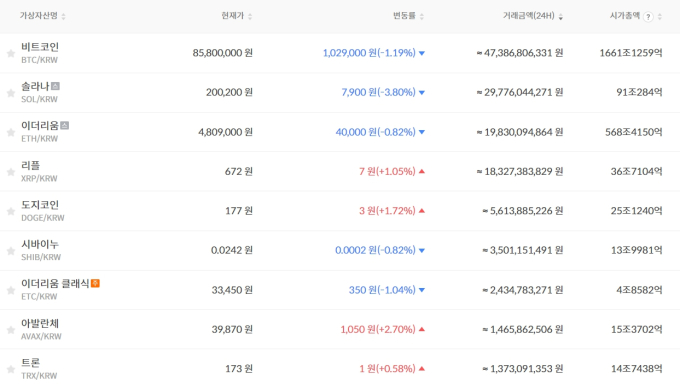Favorite the 비트코인 BTC/KRW star
This screenshot has height=388, width=680.
pyautogui.click(x=11, y=53)
